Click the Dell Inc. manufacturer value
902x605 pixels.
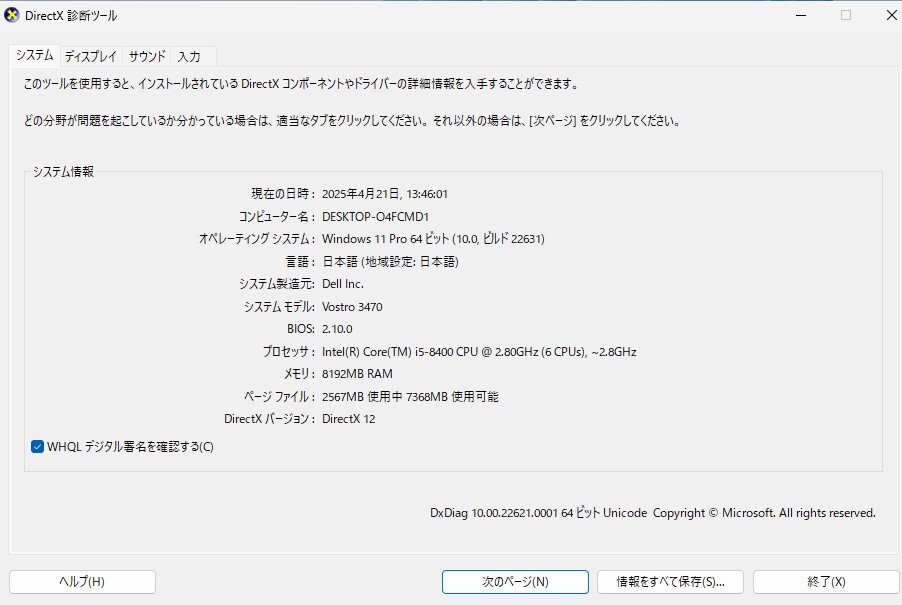pos(342,284)
